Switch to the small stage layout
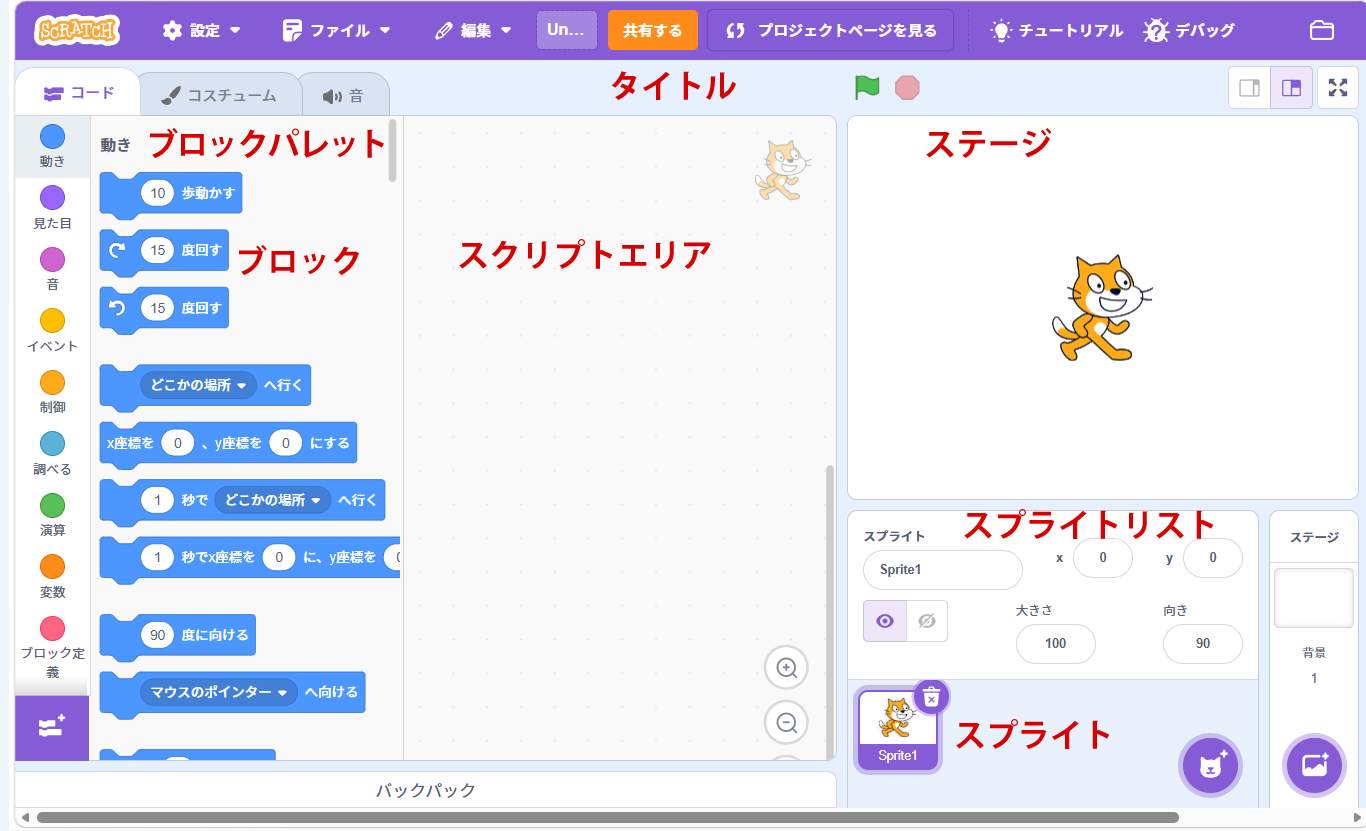This screenshot has width=1366, height=831. pyautogui.click(x=1249, y=88)
